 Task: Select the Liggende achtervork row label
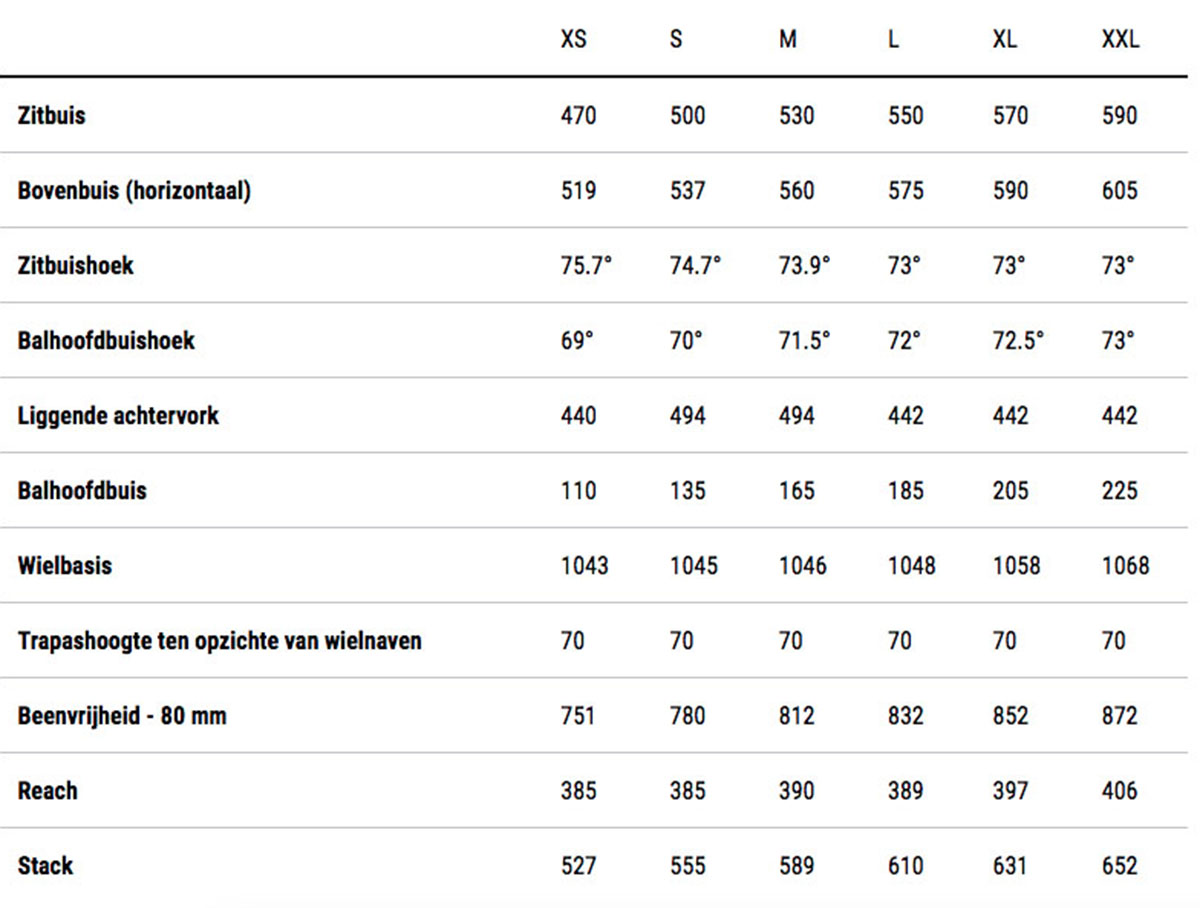(118, 415)
